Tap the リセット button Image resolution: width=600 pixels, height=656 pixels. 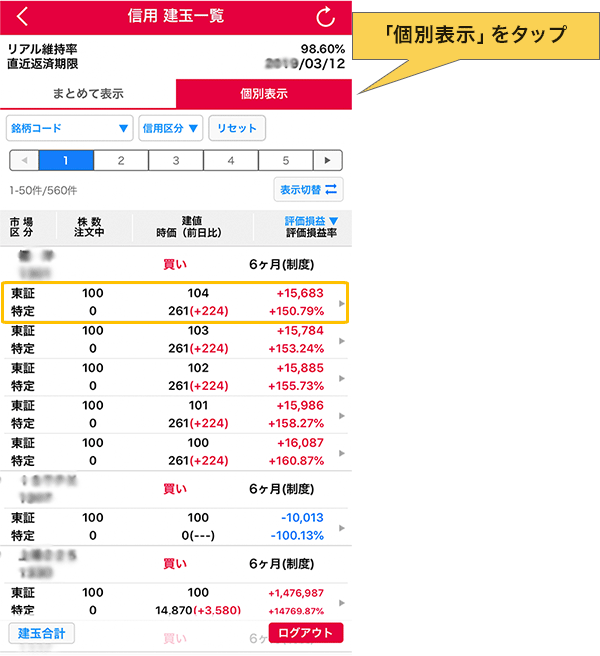coord(237,128)
